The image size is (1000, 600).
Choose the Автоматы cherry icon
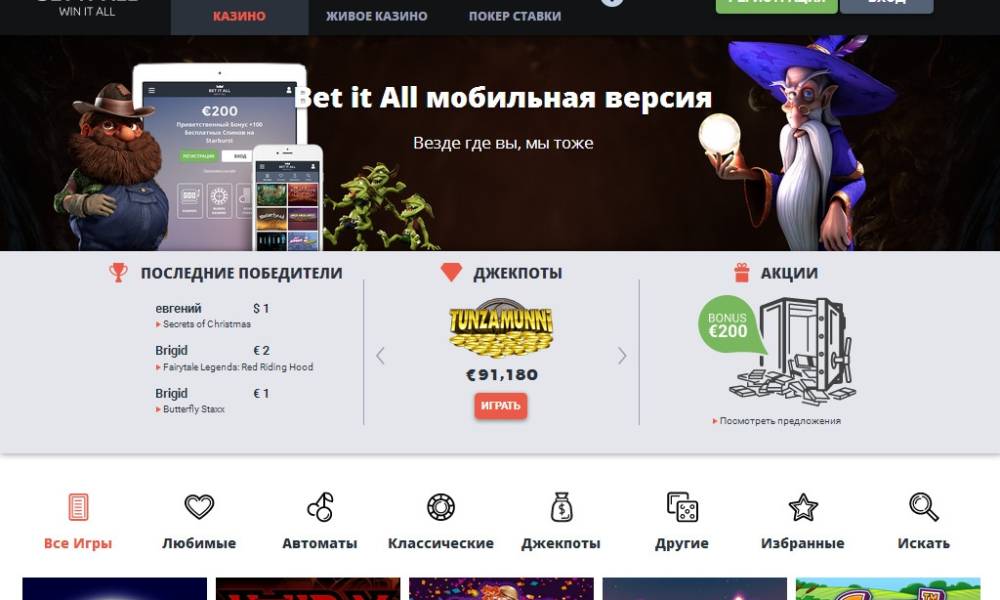320,508
